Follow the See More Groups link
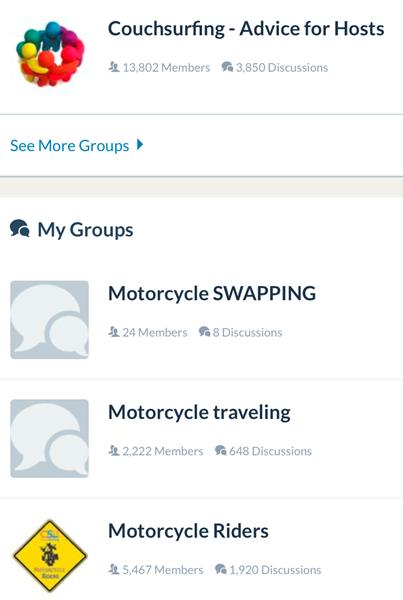Image resolution: width=403 pixels, height=600 pixels. (x=70, y=145)
